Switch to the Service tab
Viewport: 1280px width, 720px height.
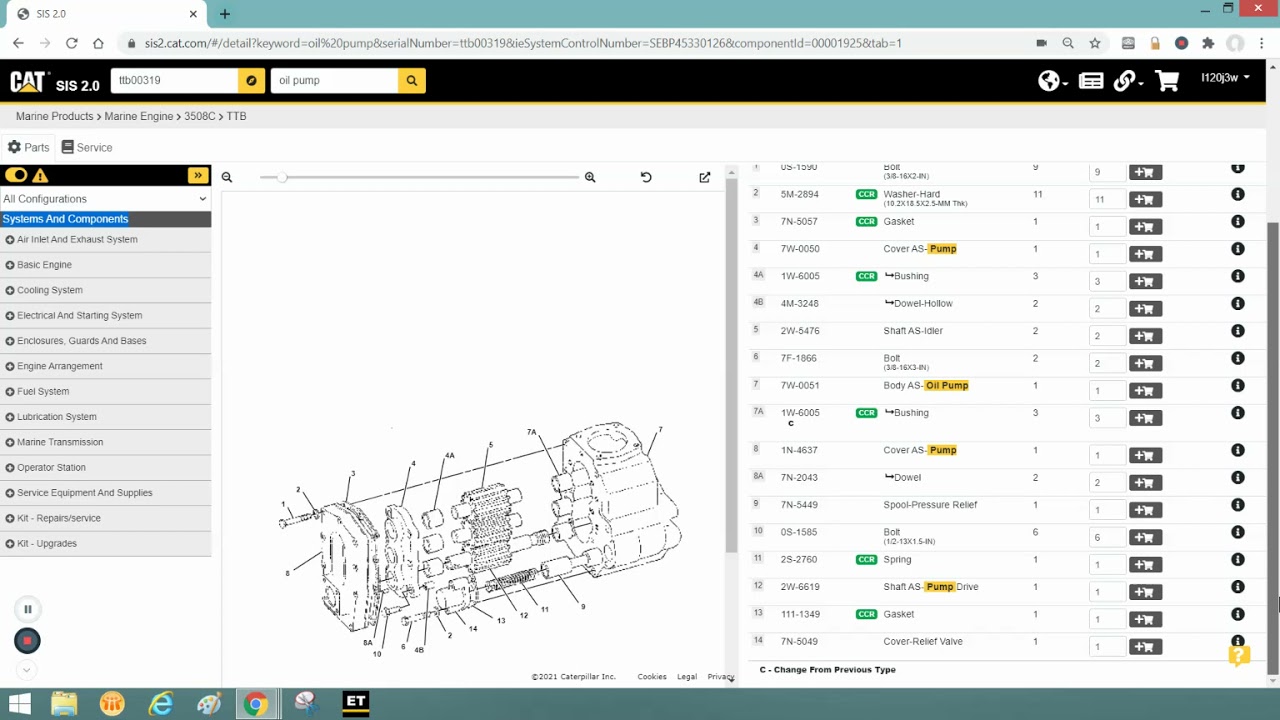click(x=87, y=147)
